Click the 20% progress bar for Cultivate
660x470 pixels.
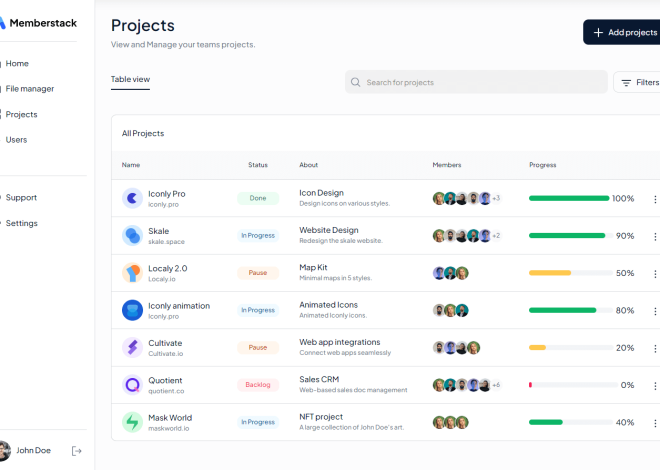571,348
